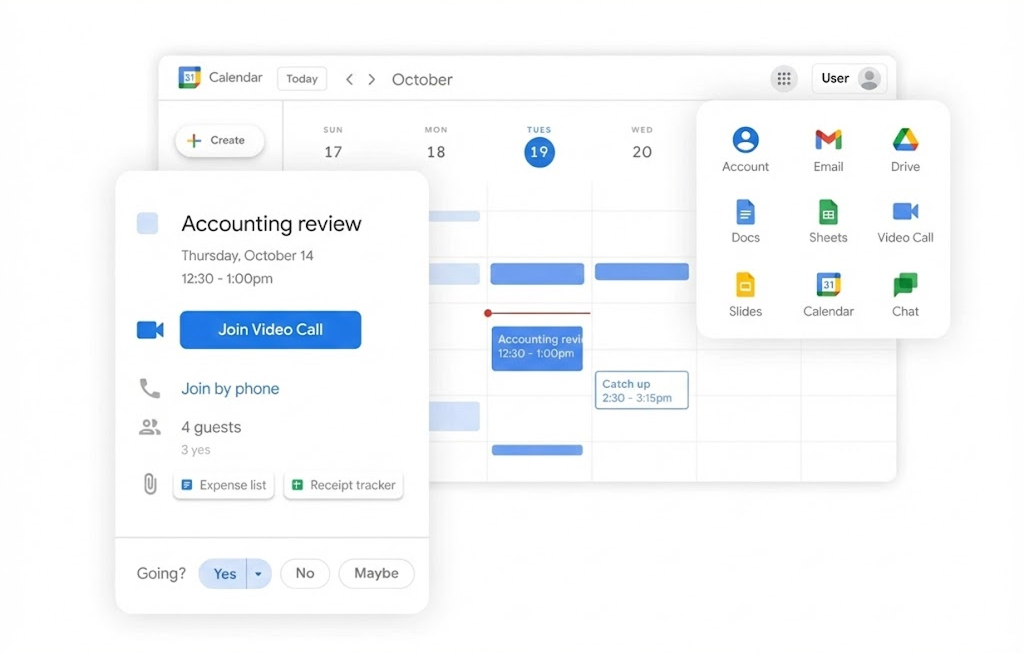Respond Yes to the Going prompt
The height and width of the screenshot is (653, 1024).
pos(224,574)
